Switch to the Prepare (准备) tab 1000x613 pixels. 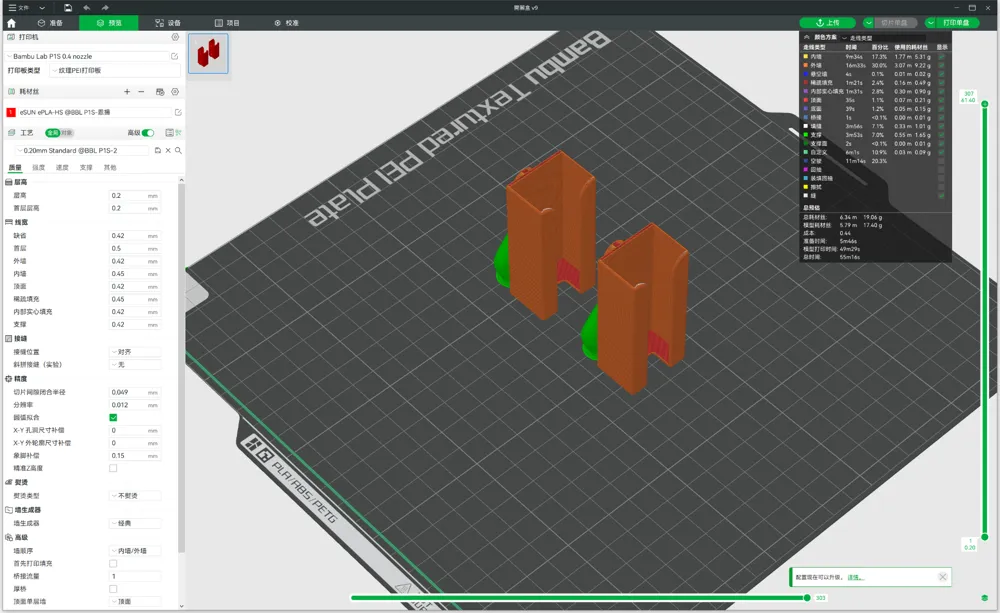click(50, 23)
